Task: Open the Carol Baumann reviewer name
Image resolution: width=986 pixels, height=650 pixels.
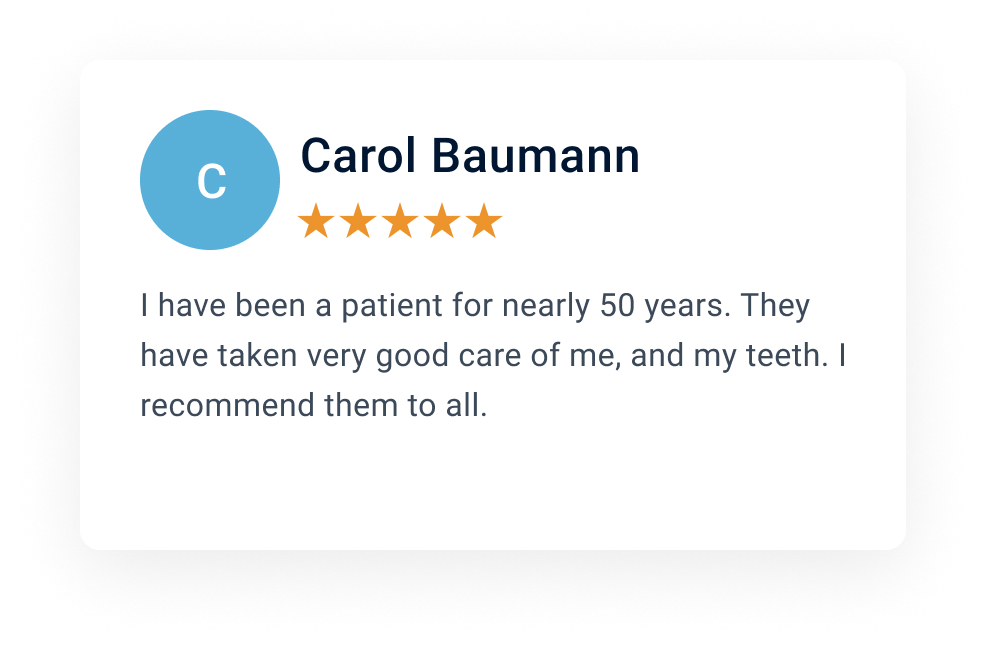Action: [x=470, y=155]
